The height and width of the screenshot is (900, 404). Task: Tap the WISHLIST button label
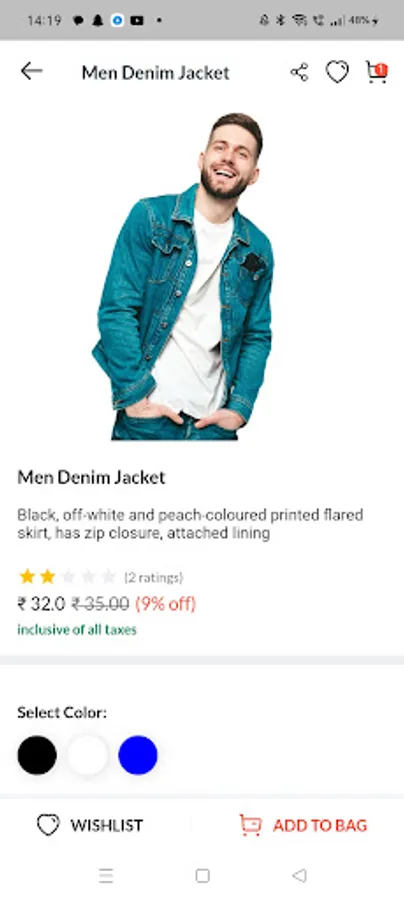[107, 825]
